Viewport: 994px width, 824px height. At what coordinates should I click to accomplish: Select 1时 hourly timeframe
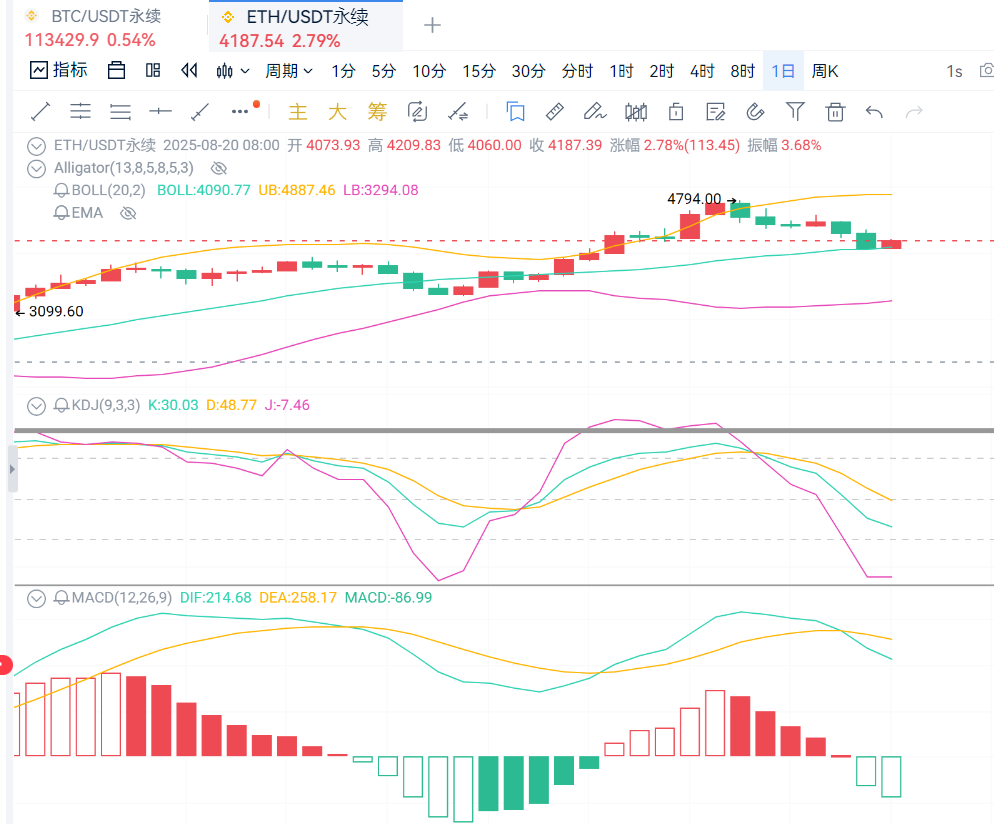(621, 71)
